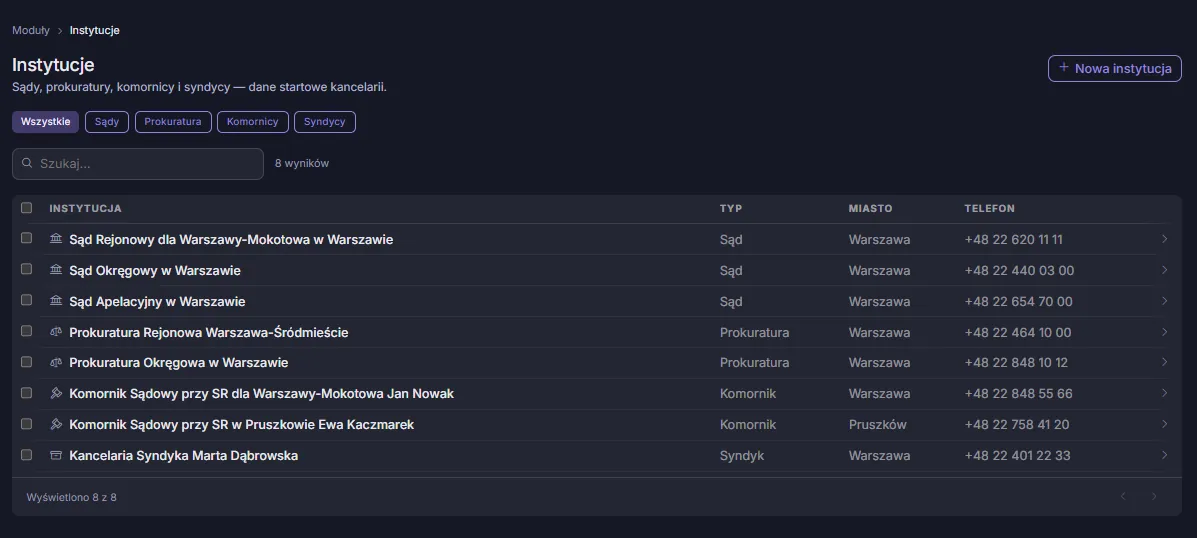Click phone number +48 22 654 70 00
The image size is (1197, 538).
pyautogui.click(x=1018, y=301)
